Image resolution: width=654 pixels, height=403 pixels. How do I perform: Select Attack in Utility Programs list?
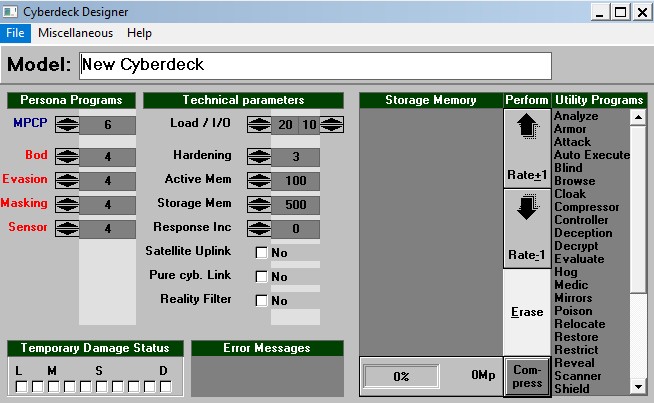tap(572, 142)
